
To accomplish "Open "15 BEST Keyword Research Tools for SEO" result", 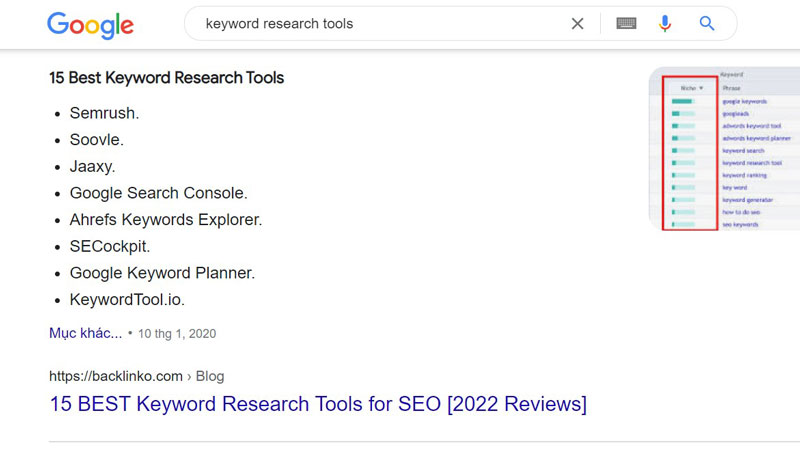I will pyautogui.click(x=317, y=404).
